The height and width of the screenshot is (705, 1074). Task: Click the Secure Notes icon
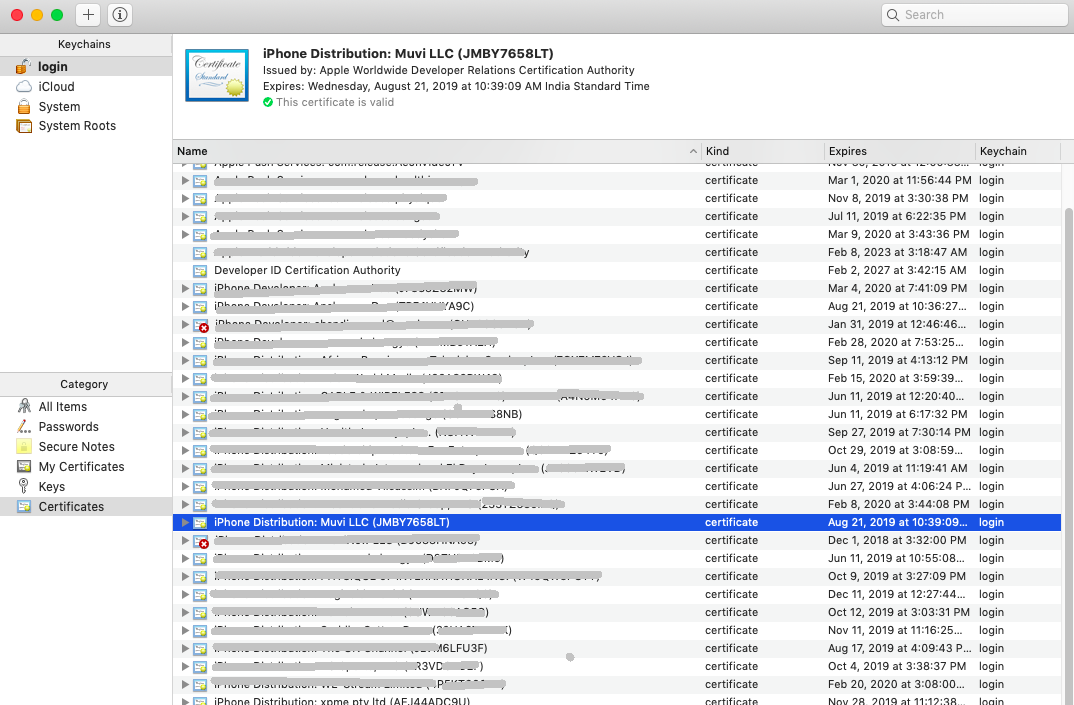point(24,447)
